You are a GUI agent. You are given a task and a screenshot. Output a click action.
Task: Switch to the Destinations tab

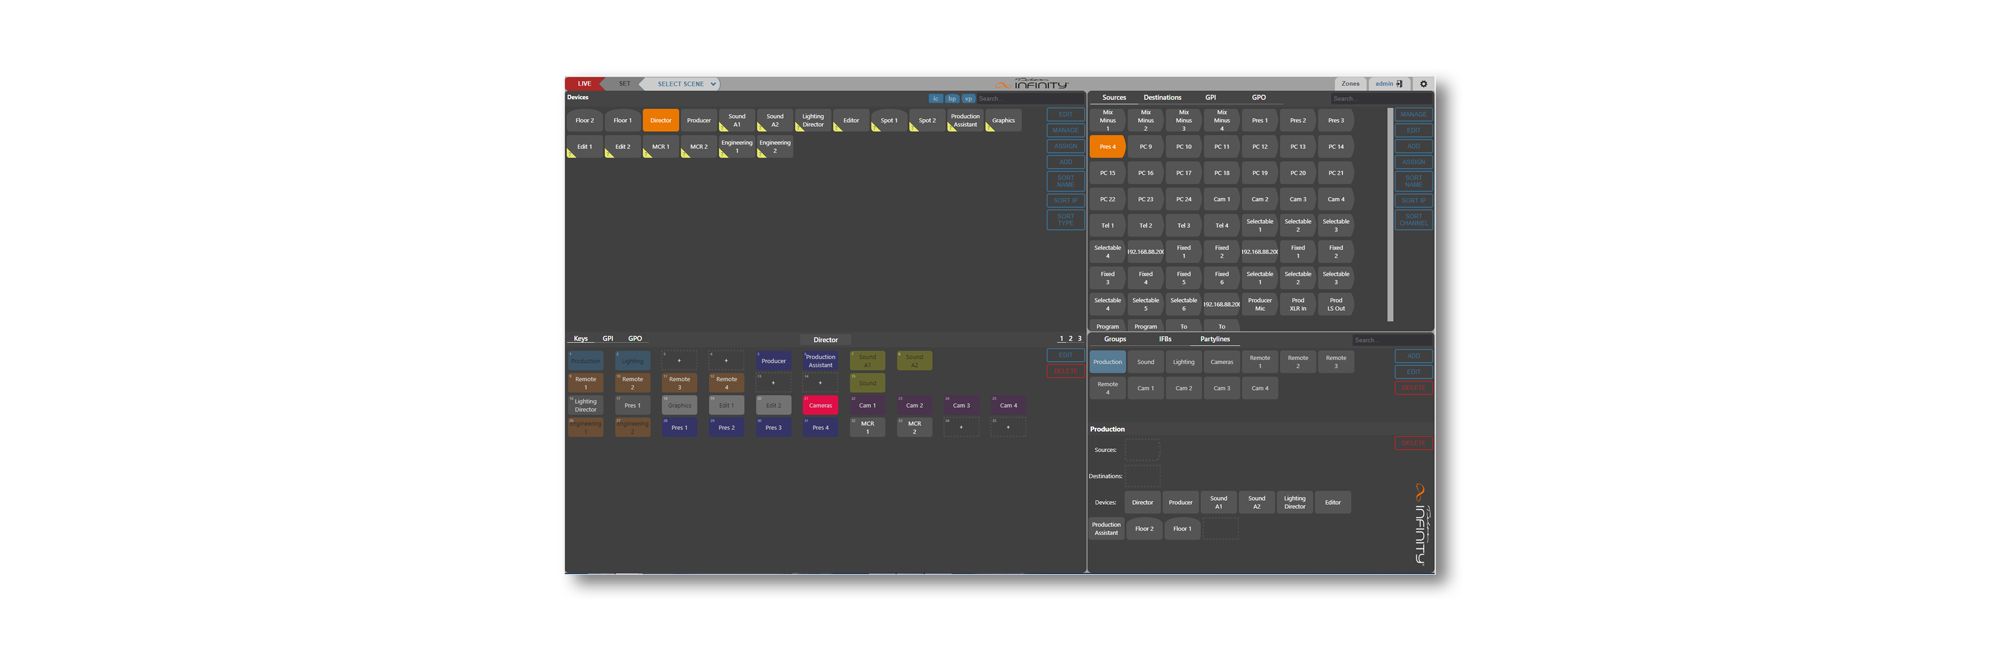pos(1162,98)
